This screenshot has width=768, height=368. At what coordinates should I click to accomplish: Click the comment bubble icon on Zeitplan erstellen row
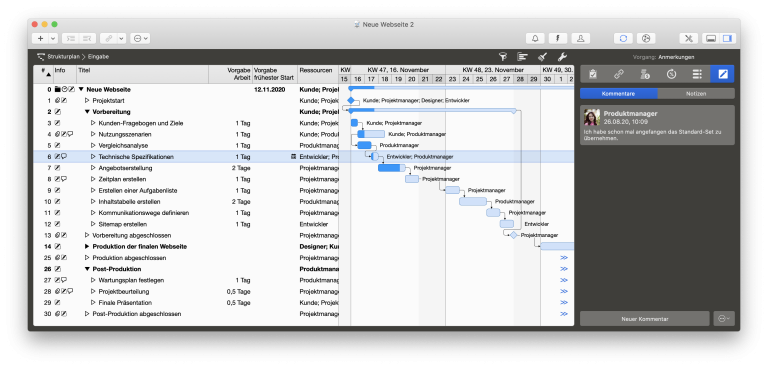64,179
